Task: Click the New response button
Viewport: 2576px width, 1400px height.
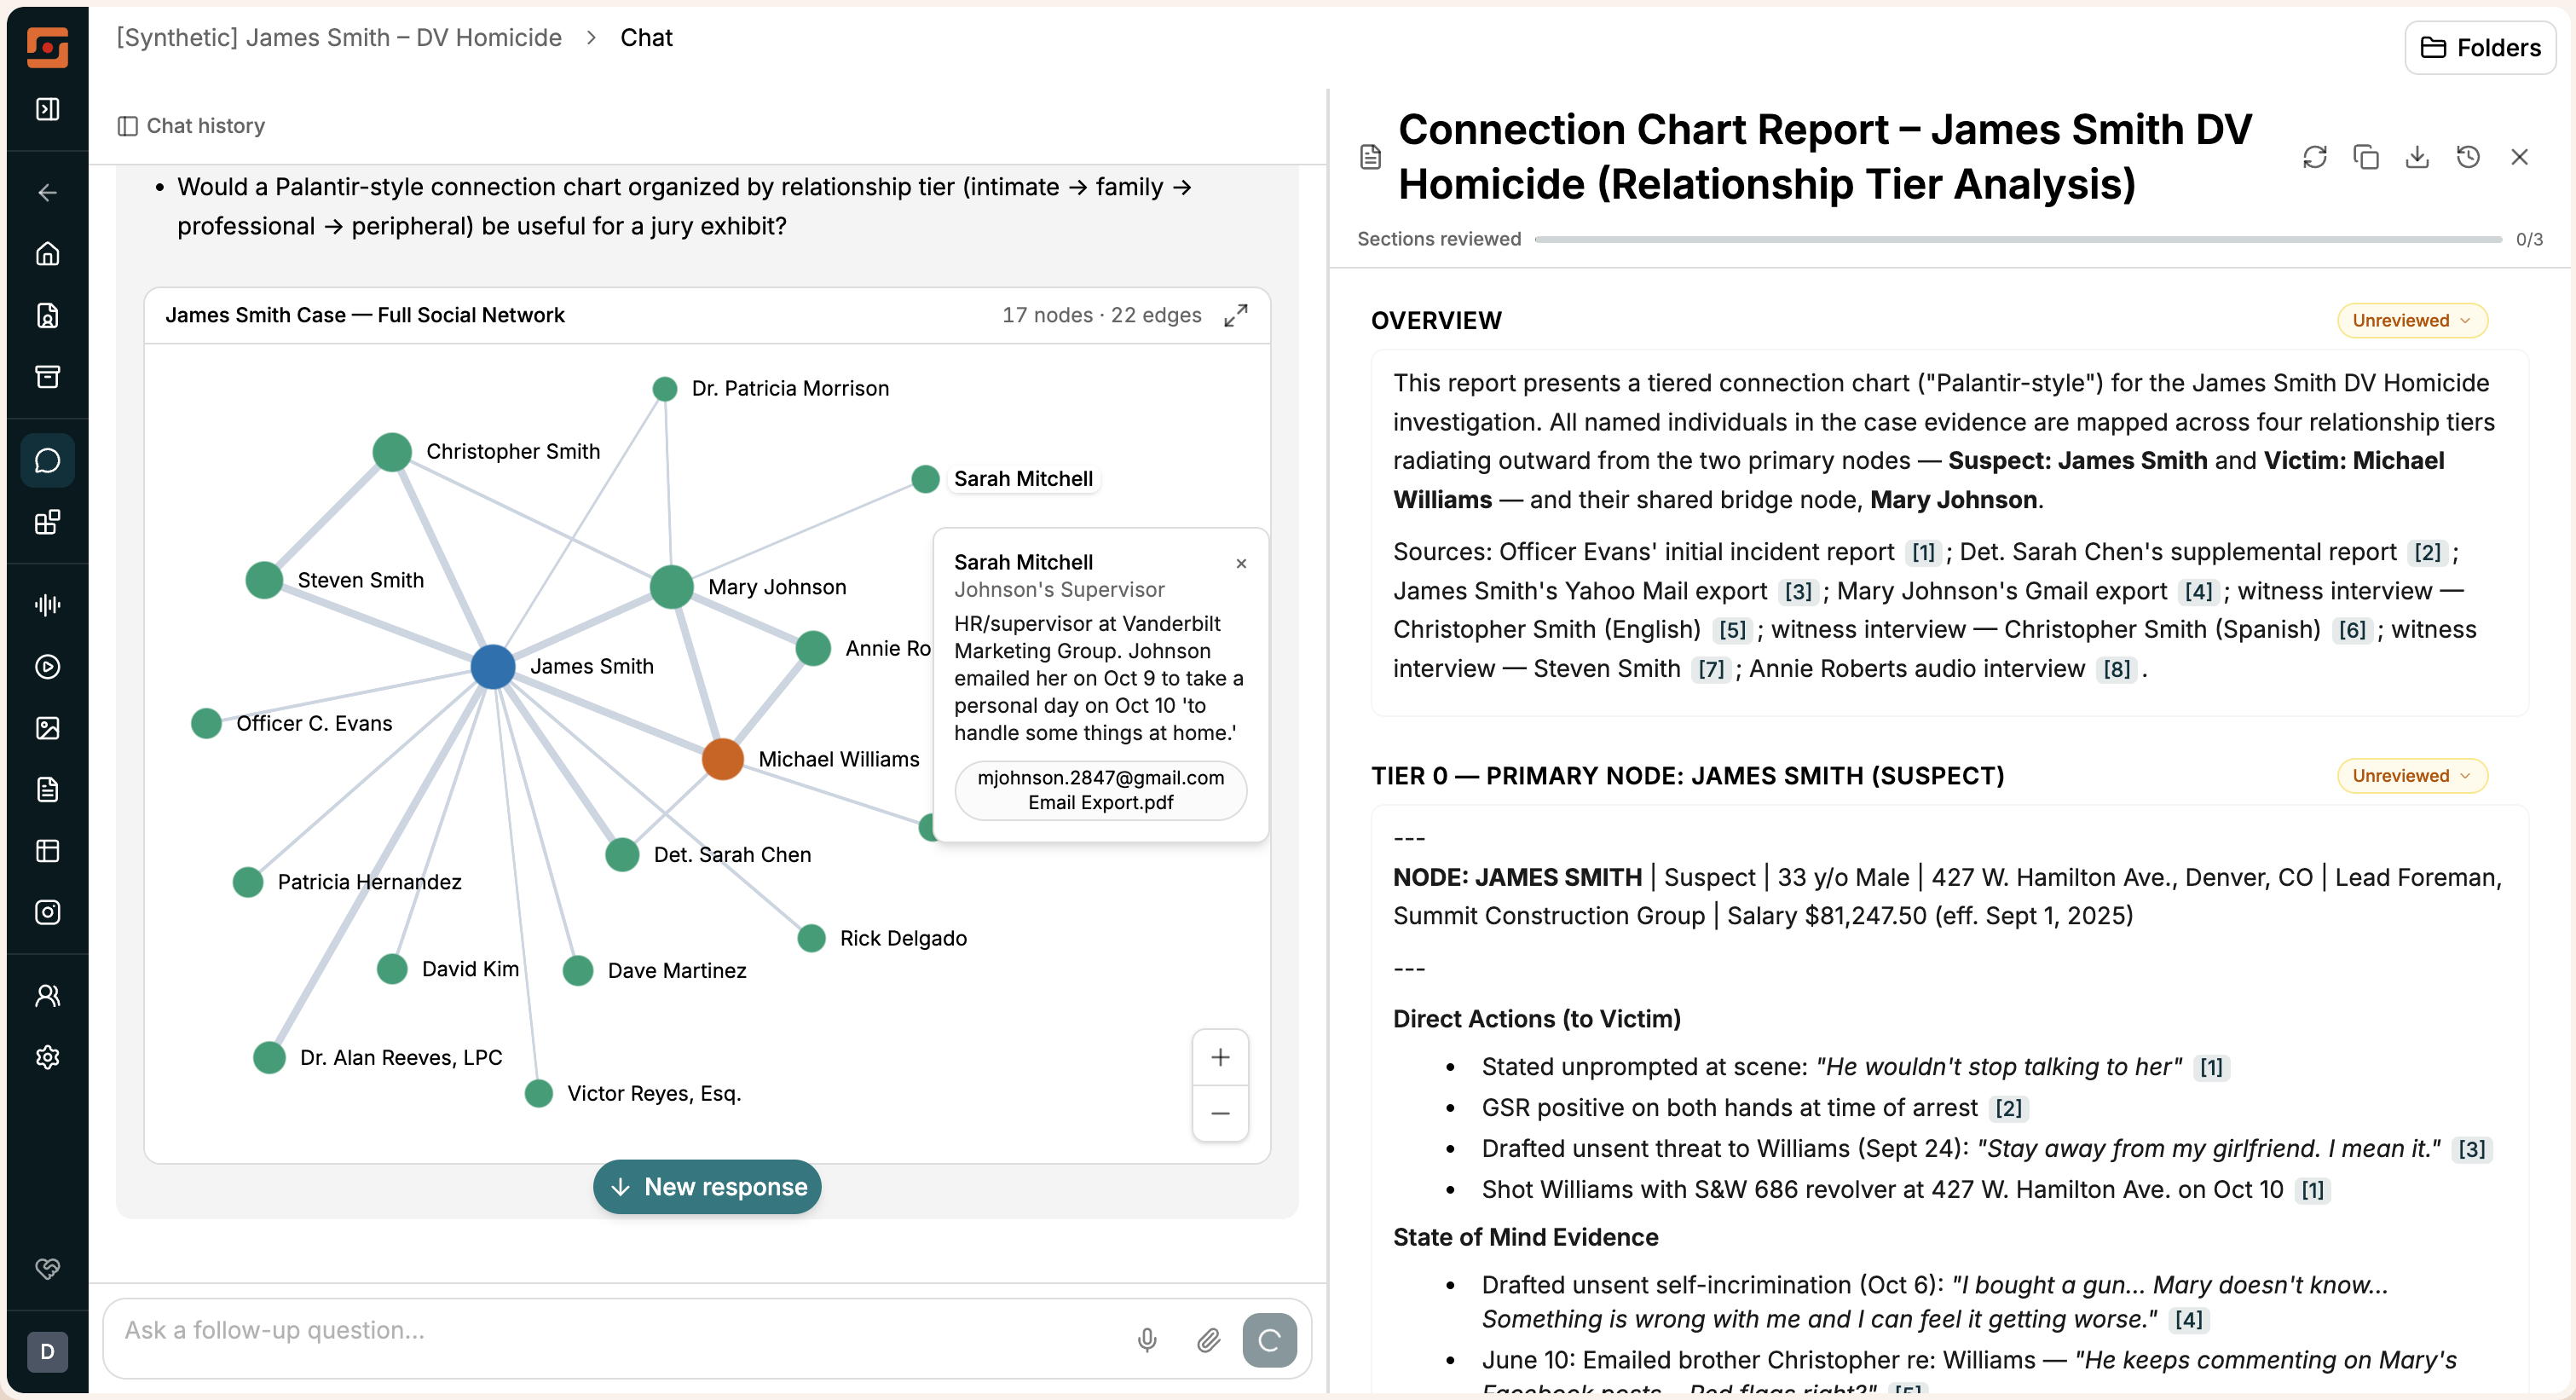Action: point(707,1187)
